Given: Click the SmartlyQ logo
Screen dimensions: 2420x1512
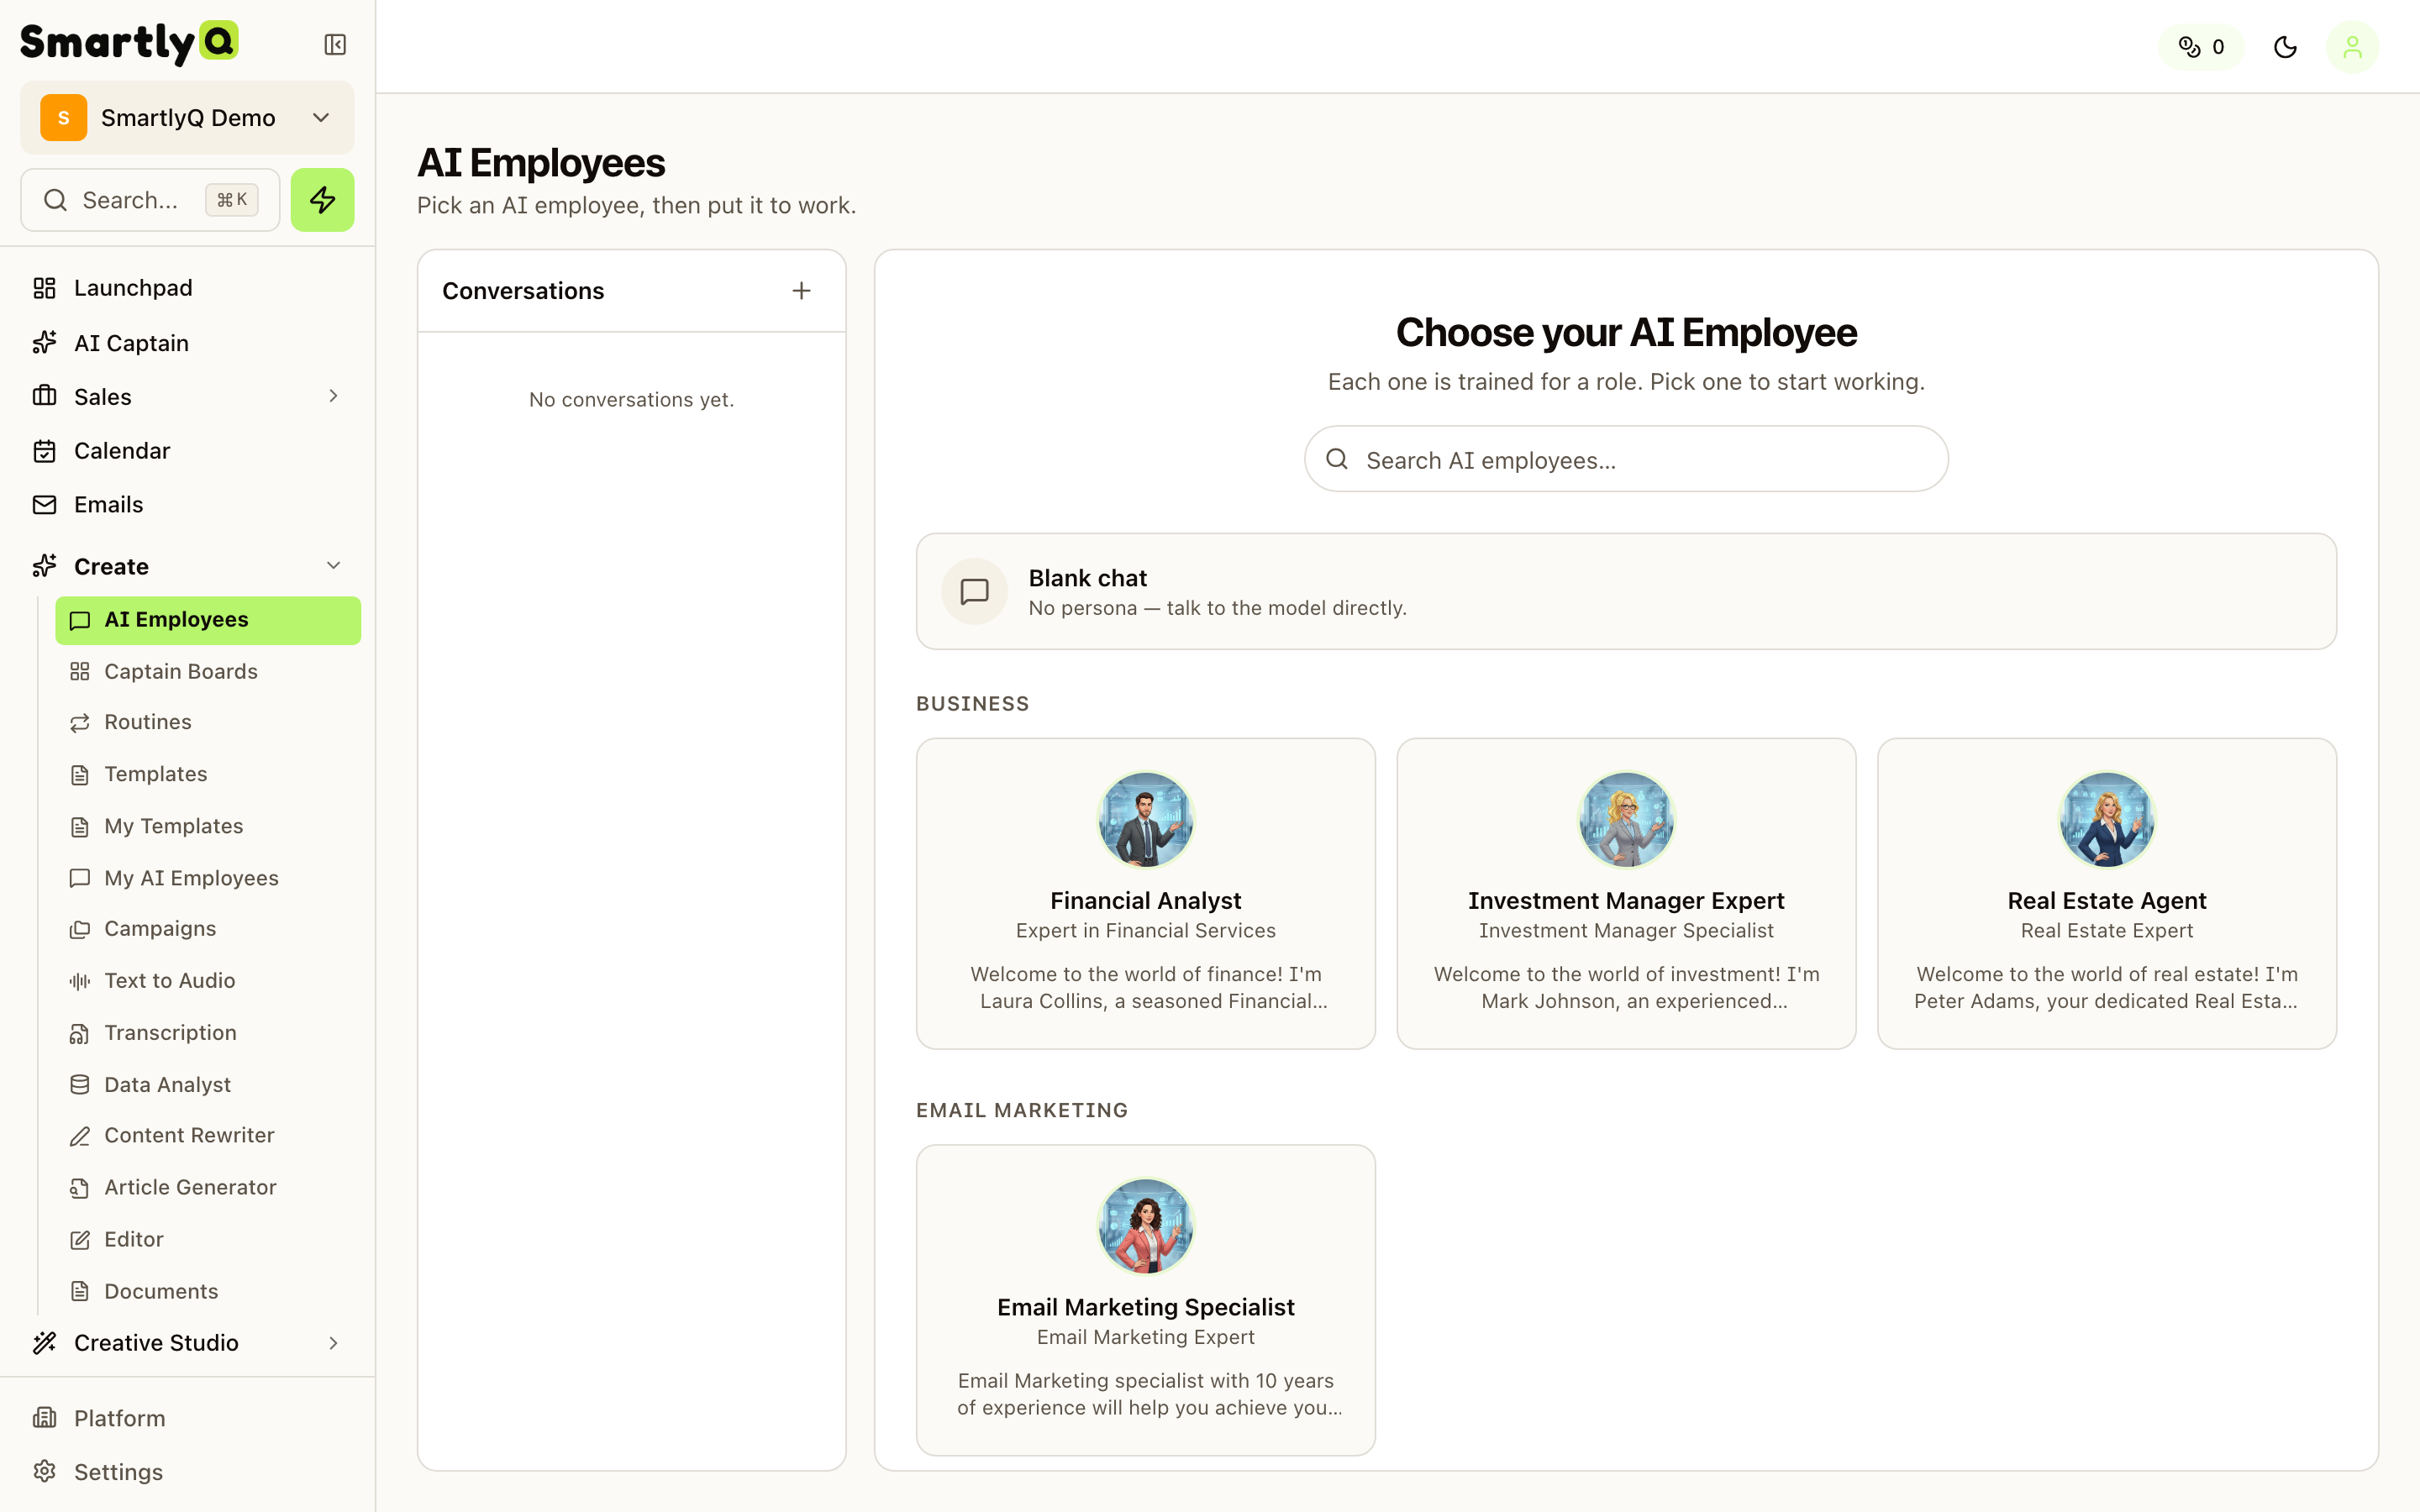Looking at the screenshot, I should coord(130,43).
